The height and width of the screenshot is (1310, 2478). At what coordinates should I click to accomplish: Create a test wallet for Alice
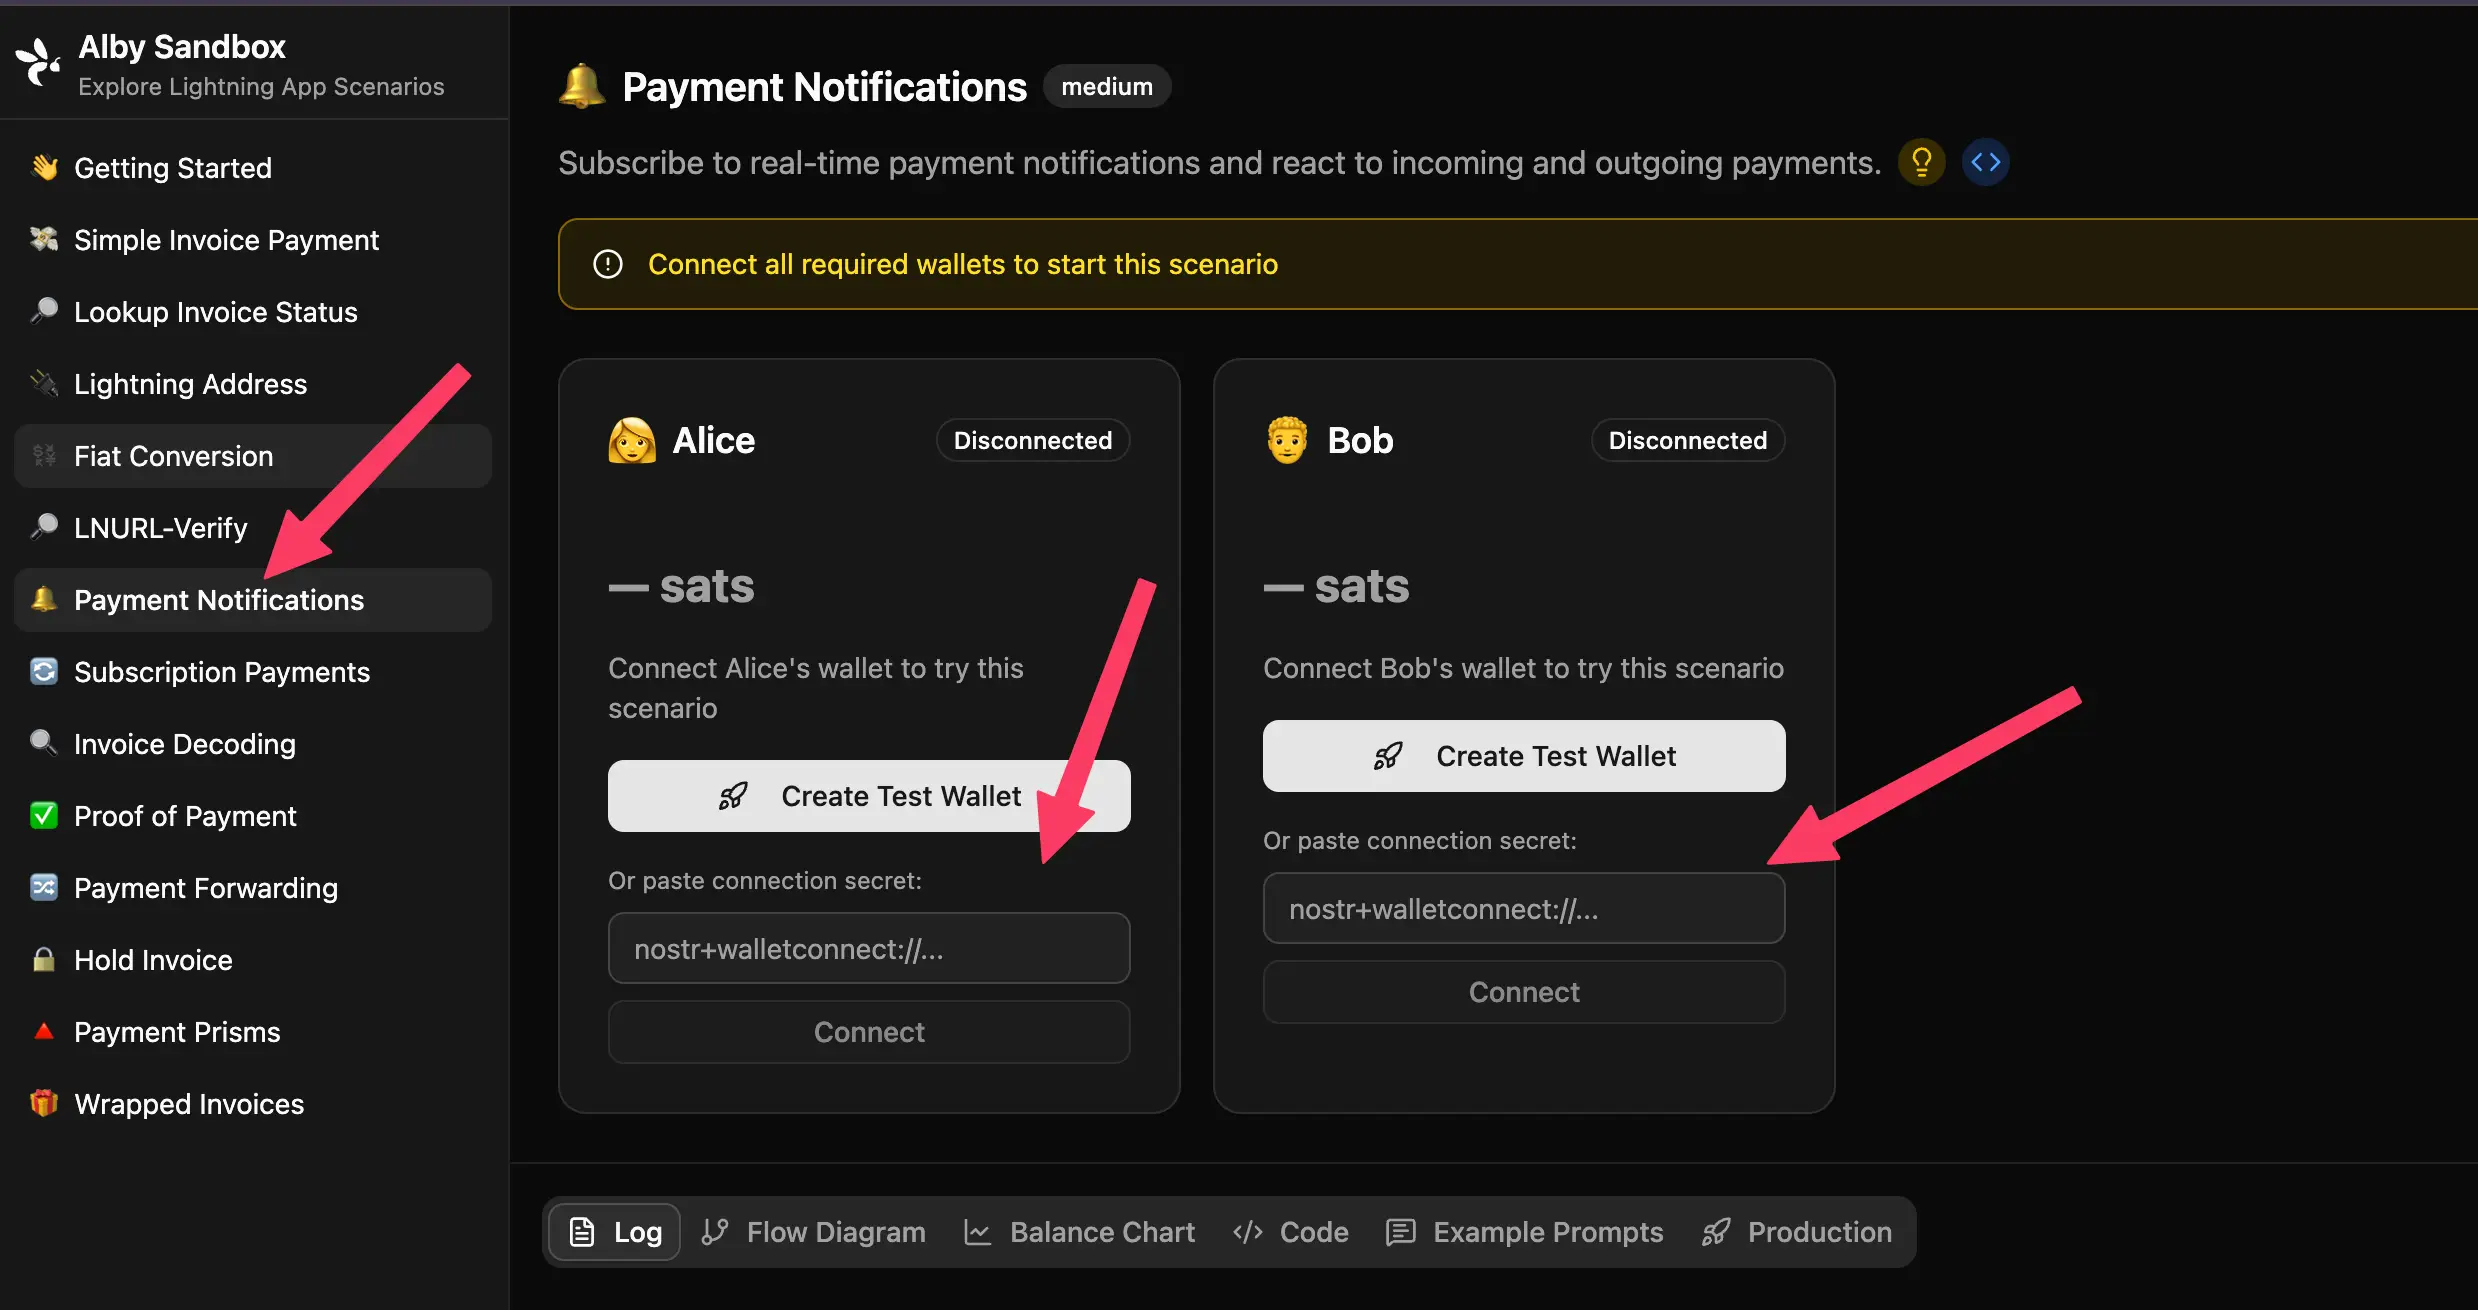coord(868,796)
